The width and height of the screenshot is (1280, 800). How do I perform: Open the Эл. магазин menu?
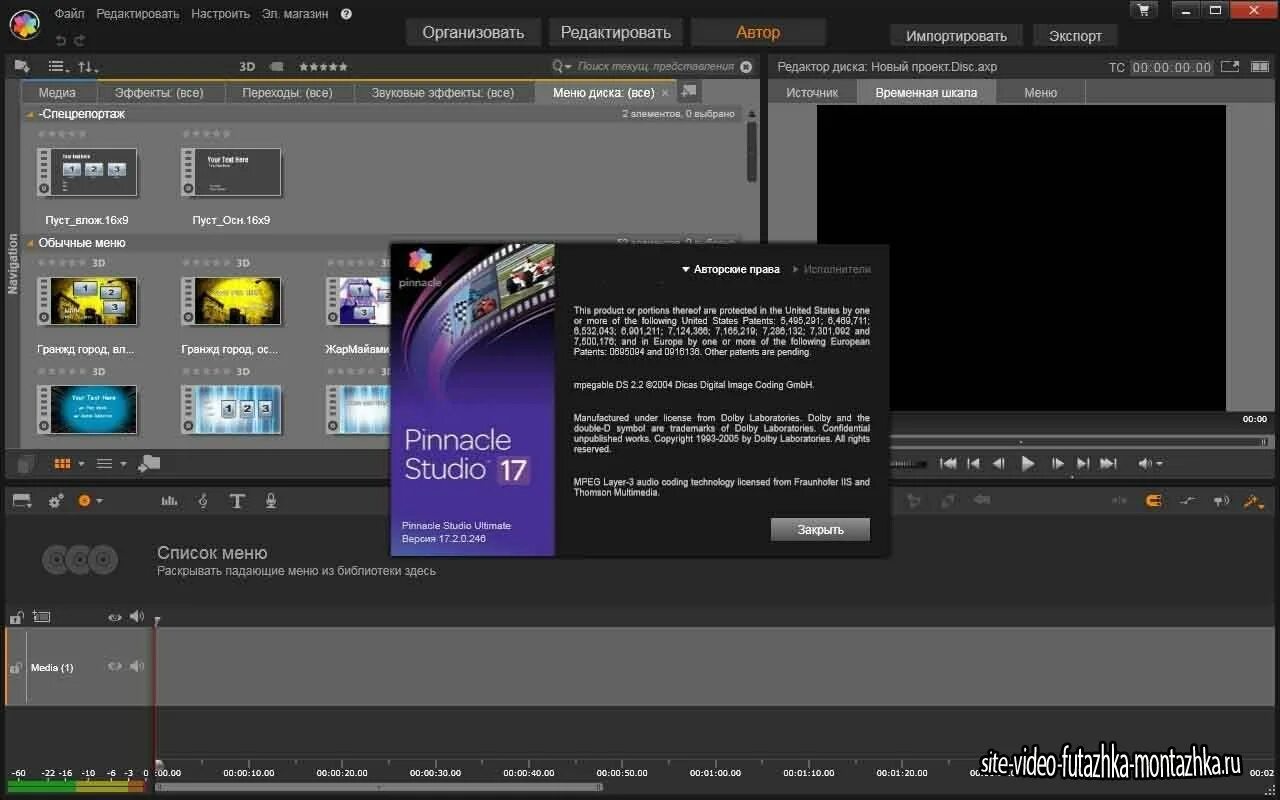[295, 14]
